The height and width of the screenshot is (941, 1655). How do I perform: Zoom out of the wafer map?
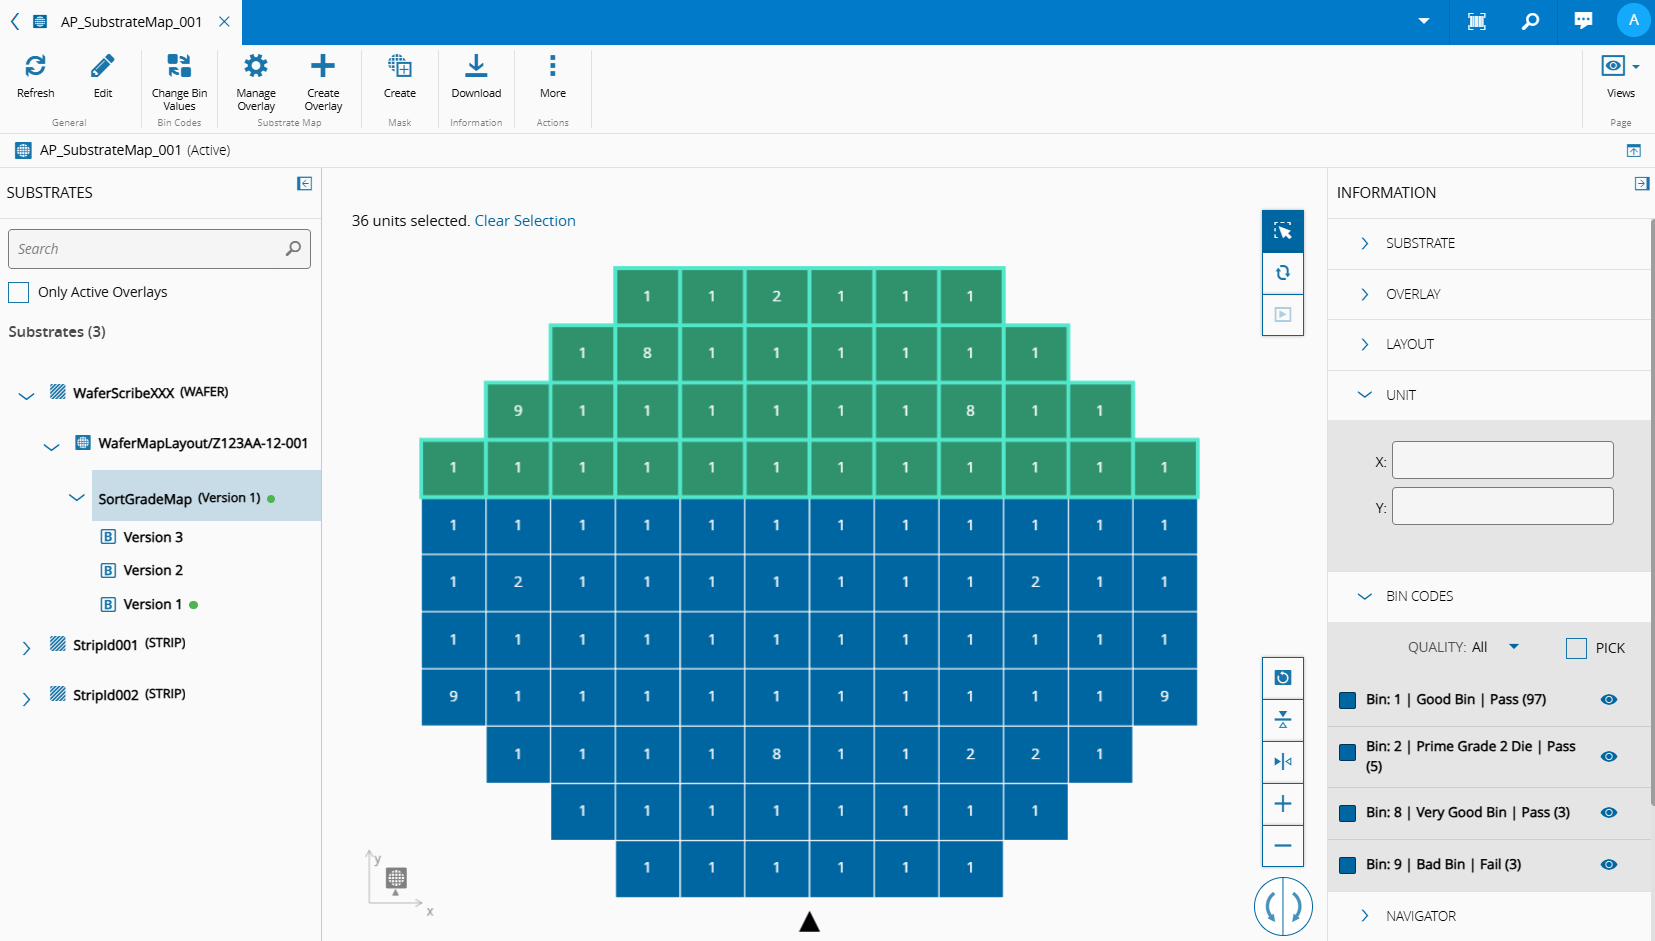(1283, 846)
